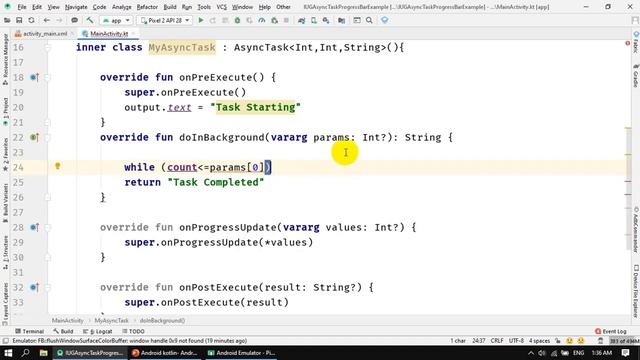Click the Stop run toolbar icon
This screenshot has width=640, height=360.
[x=286, y=20]
